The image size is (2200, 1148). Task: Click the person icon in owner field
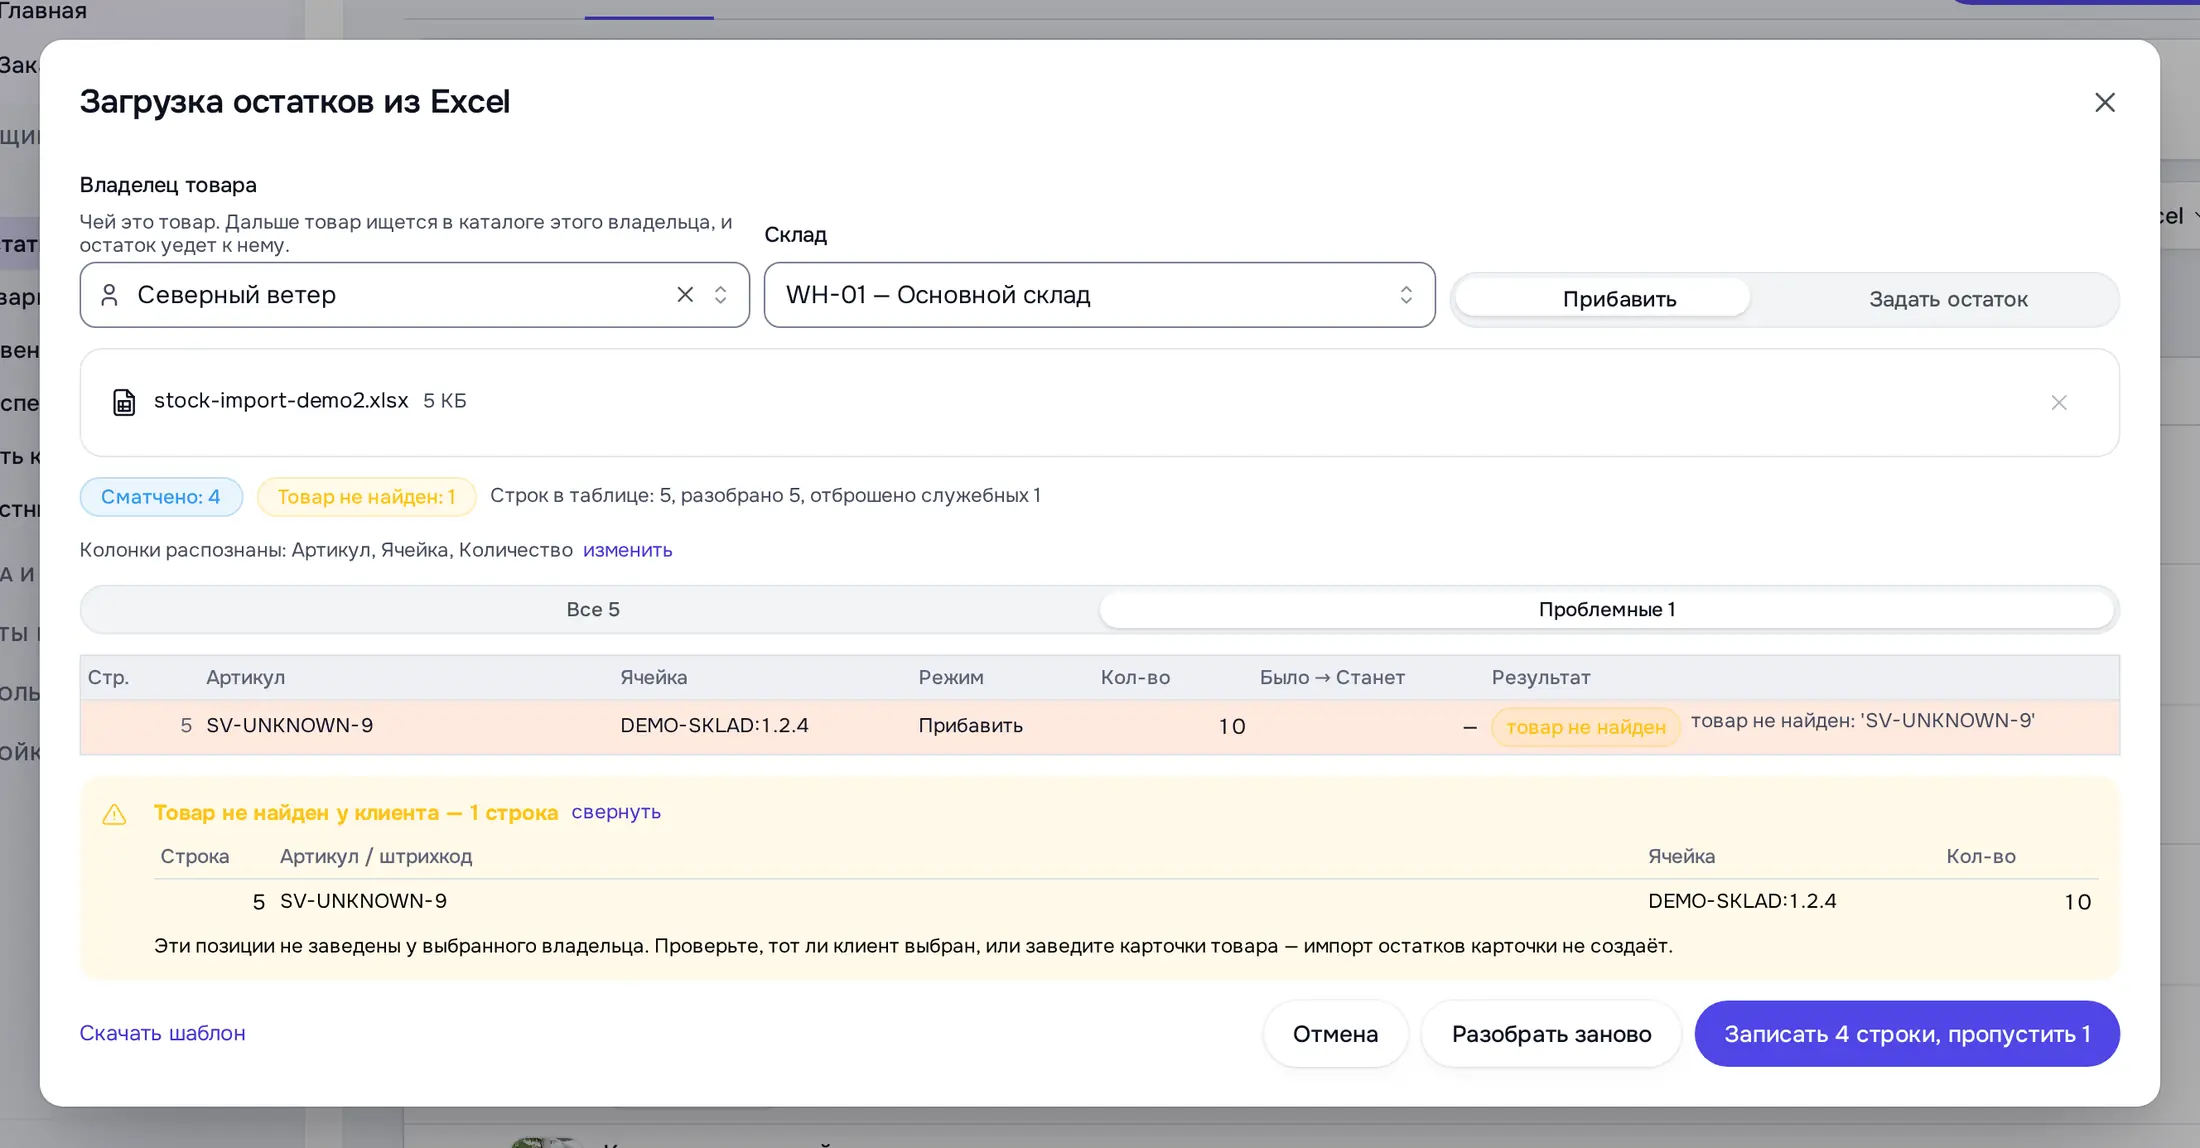(110, 295)
